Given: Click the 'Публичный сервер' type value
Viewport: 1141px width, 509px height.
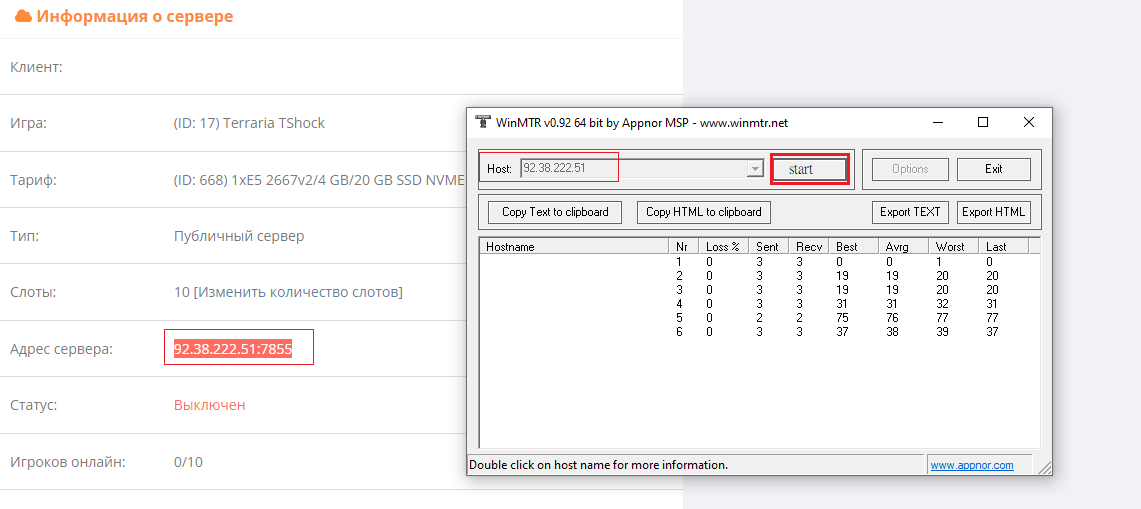Looking at the screenshot, I should coord(239,236).
